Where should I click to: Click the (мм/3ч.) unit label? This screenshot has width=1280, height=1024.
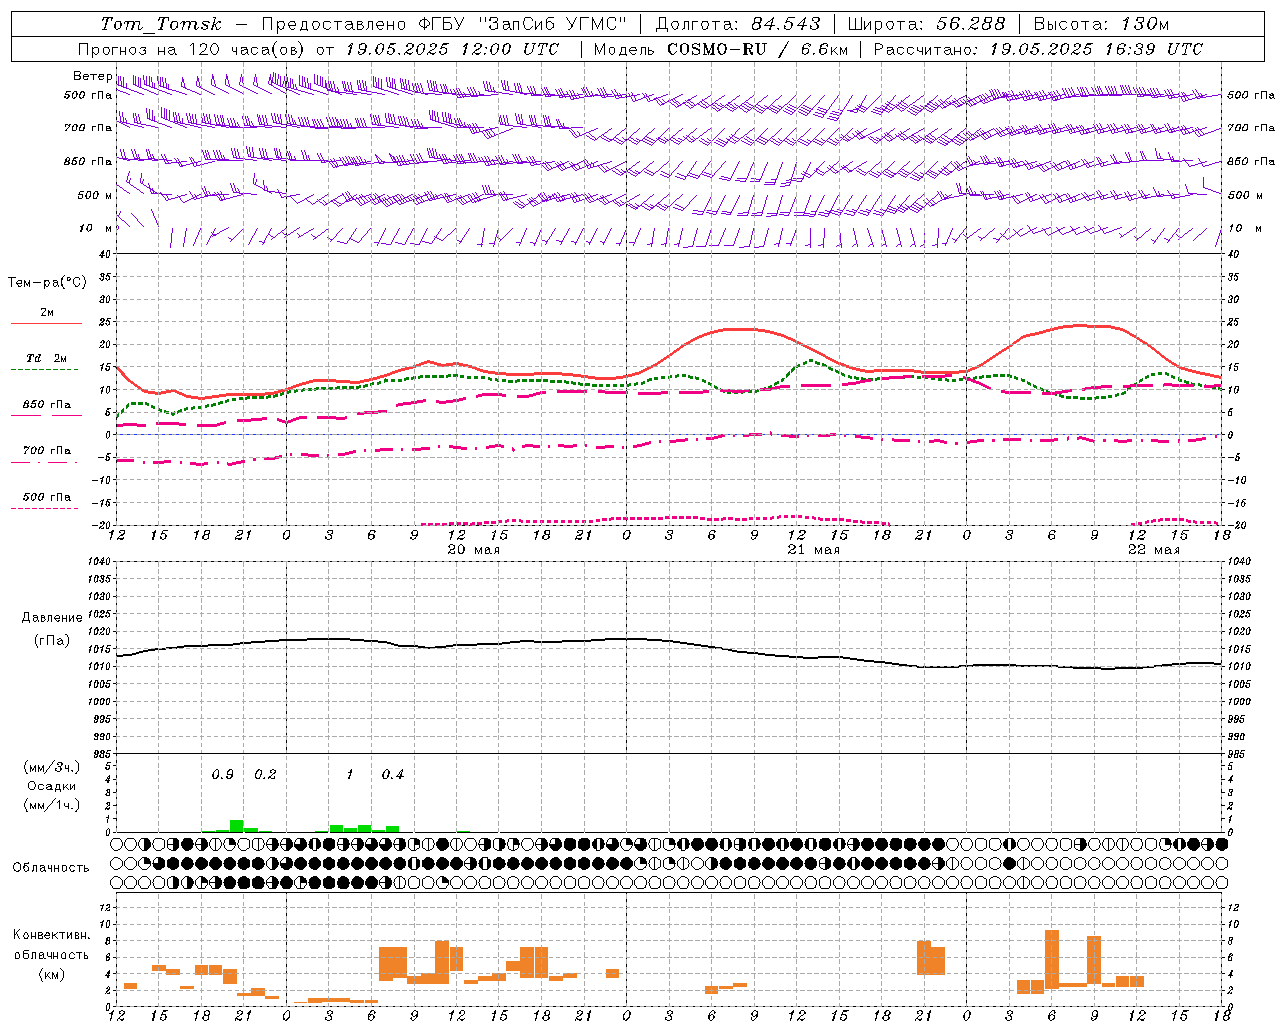tap(52, 767)
